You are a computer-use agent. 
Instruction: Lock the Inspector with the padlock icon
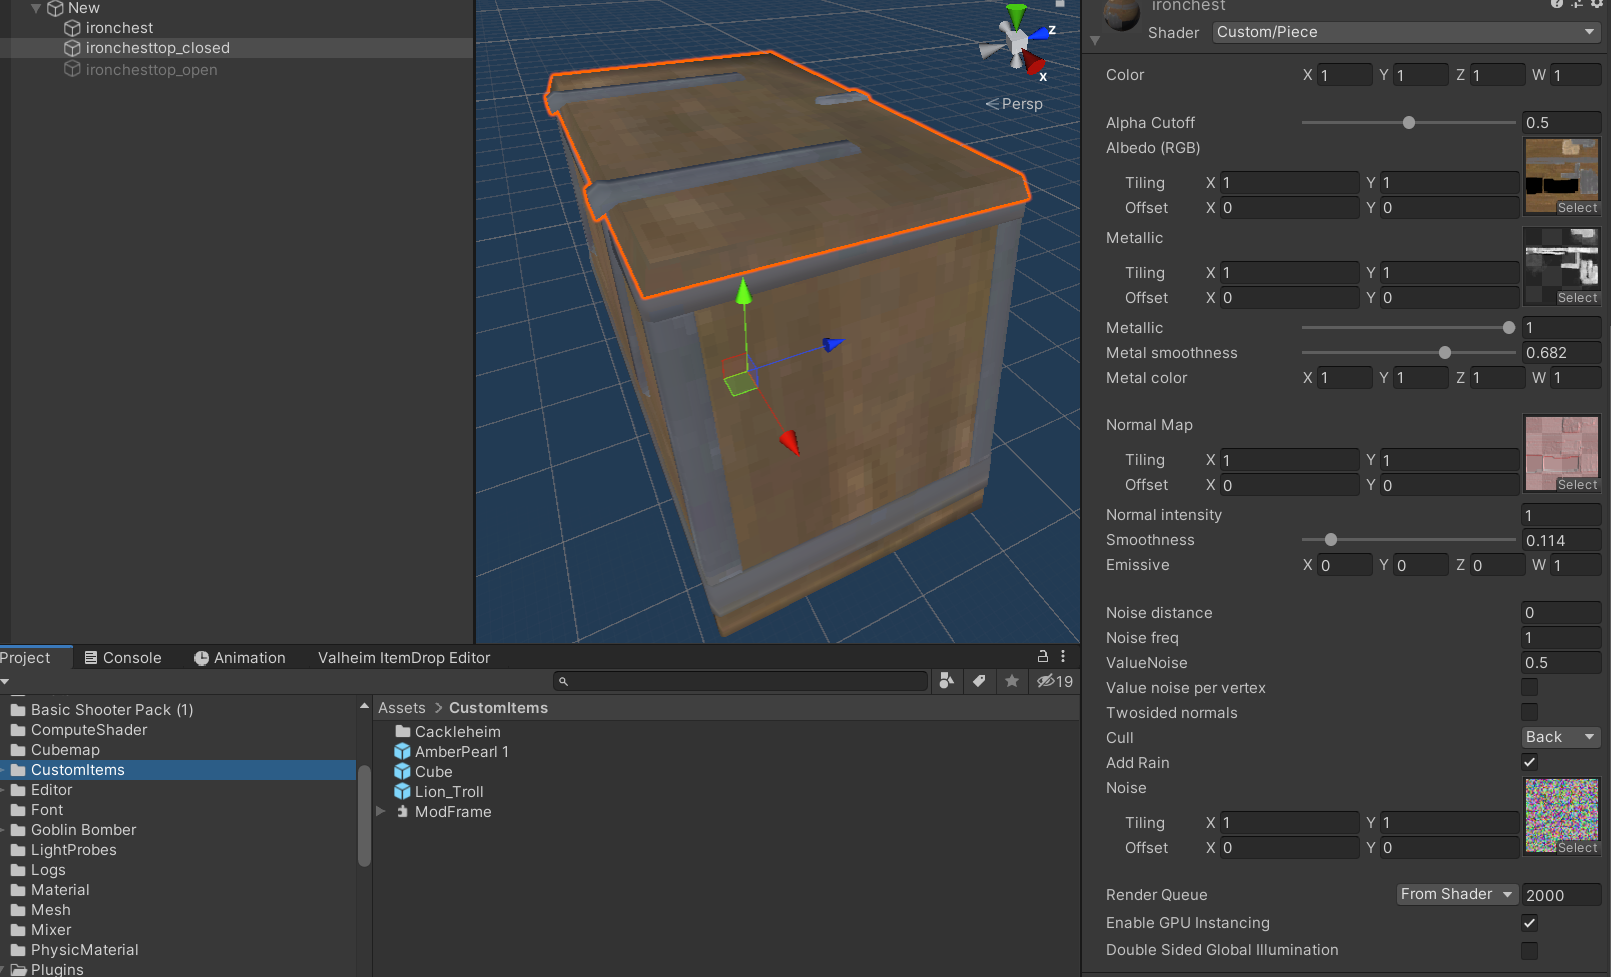point(1042,656)
